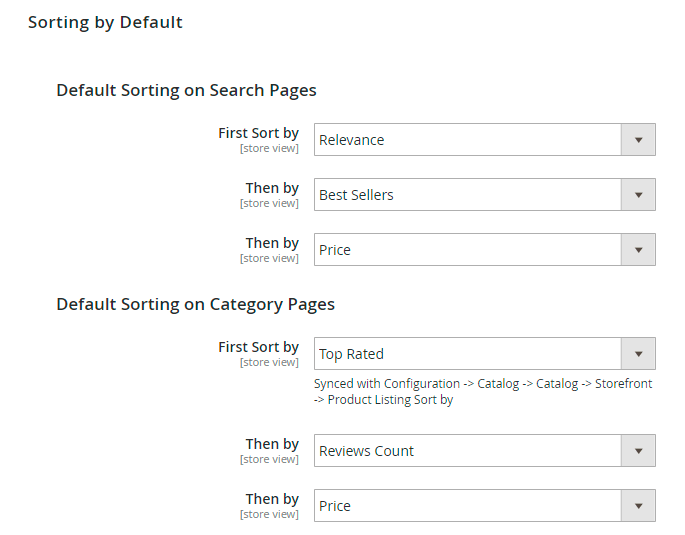Click the Then by label beside Best Sellers

pos(272,188)
